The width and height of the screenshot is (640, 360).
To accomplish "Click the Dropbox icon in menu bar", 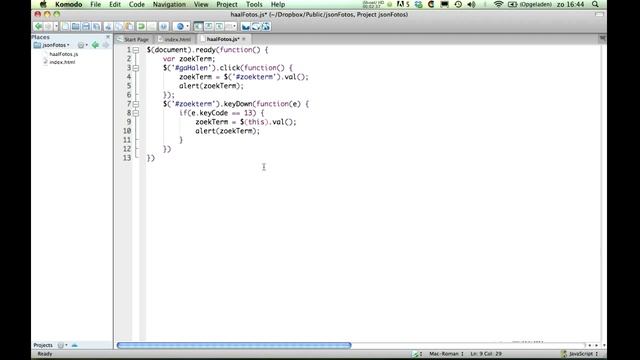I will point(418,4).
